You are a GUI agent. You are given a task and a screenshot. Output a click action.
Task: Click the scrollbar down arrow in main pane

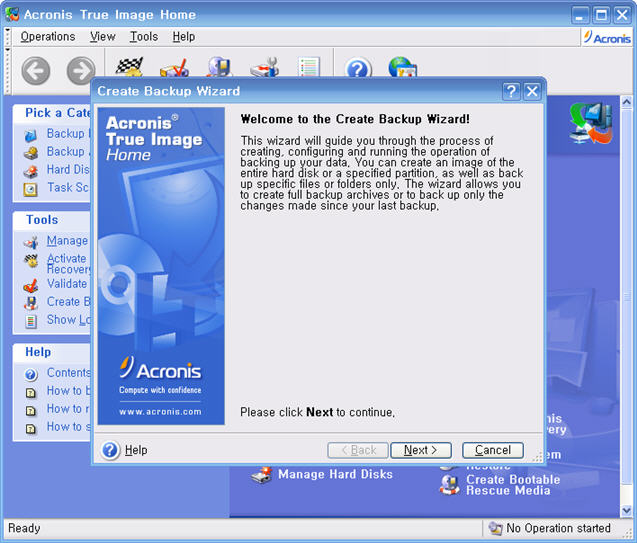pyautogui.click(x=626, y=511)
